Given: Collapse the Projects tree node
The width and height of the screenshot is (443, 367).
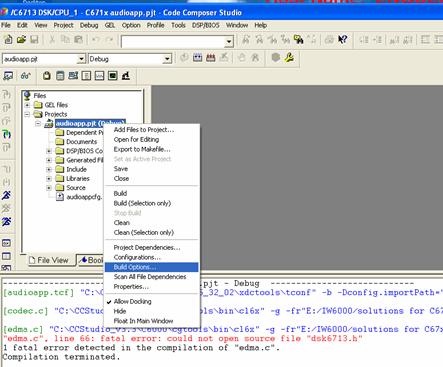Looking at the screenshot, I should click(x=28, y=114).
